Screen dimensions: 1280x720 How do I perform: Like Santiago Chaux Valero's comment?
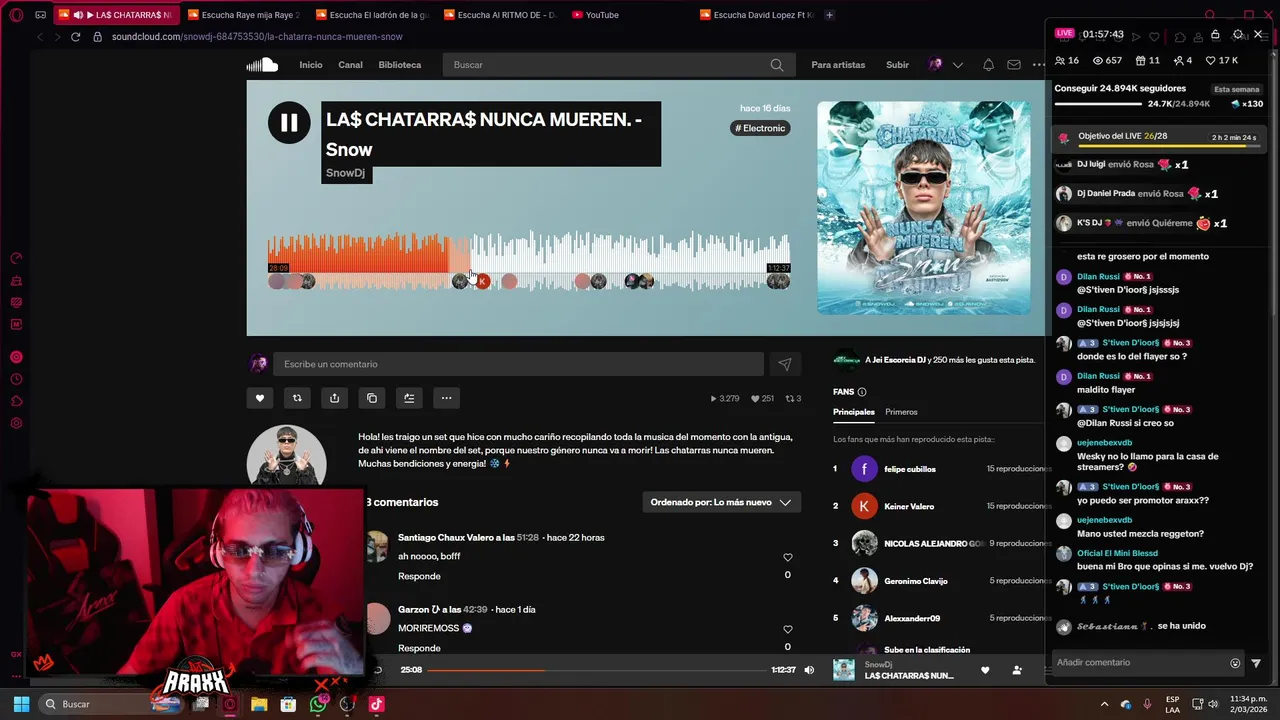pyautogui.click(x=788, y=558)
